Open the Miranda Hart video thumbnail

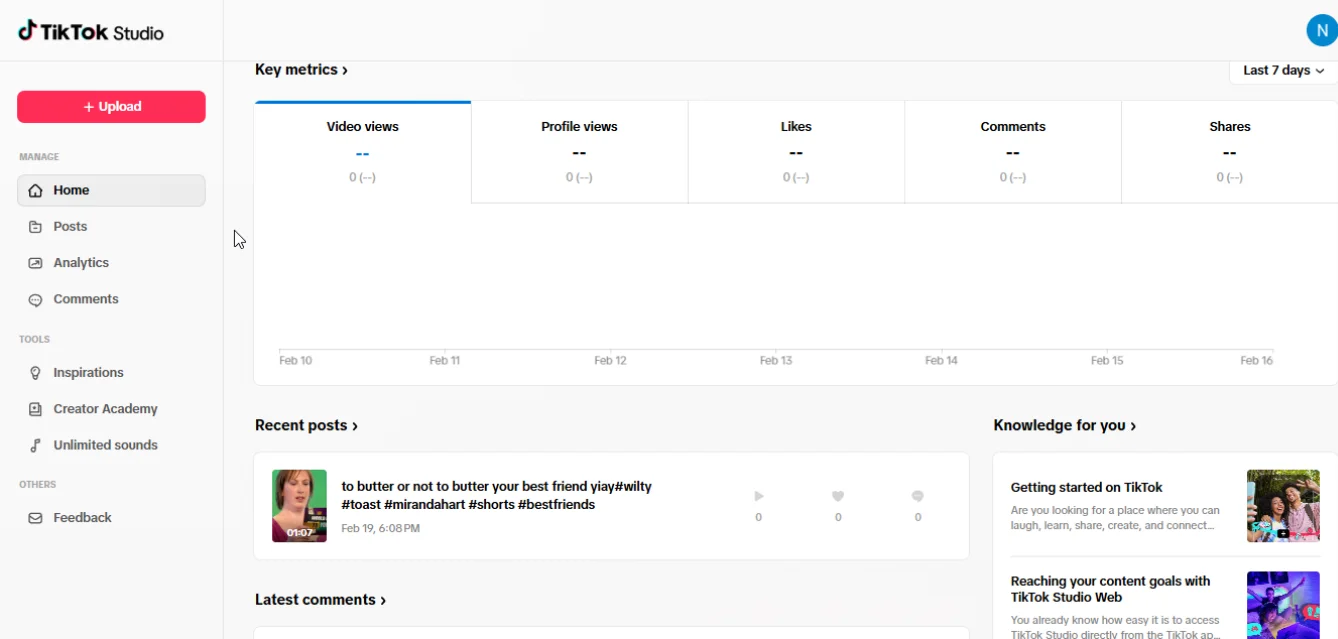(x=299, y=506)
